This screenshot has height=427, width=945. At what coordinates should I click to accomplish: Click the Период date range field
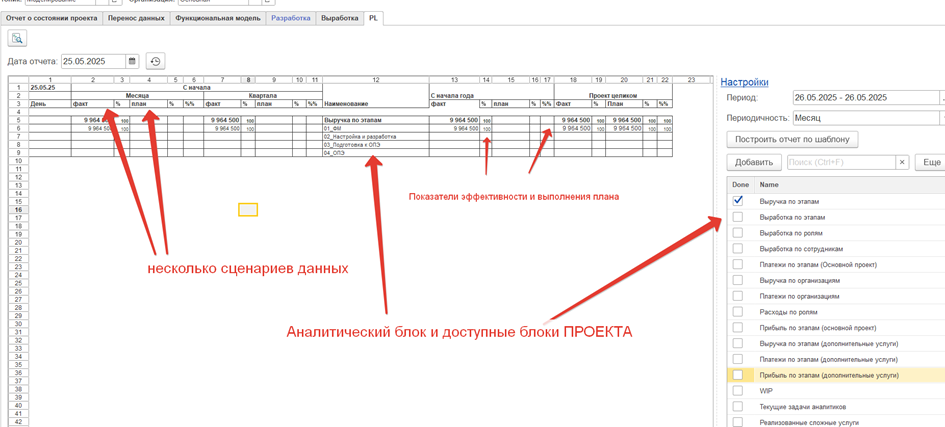coord(868,98)
